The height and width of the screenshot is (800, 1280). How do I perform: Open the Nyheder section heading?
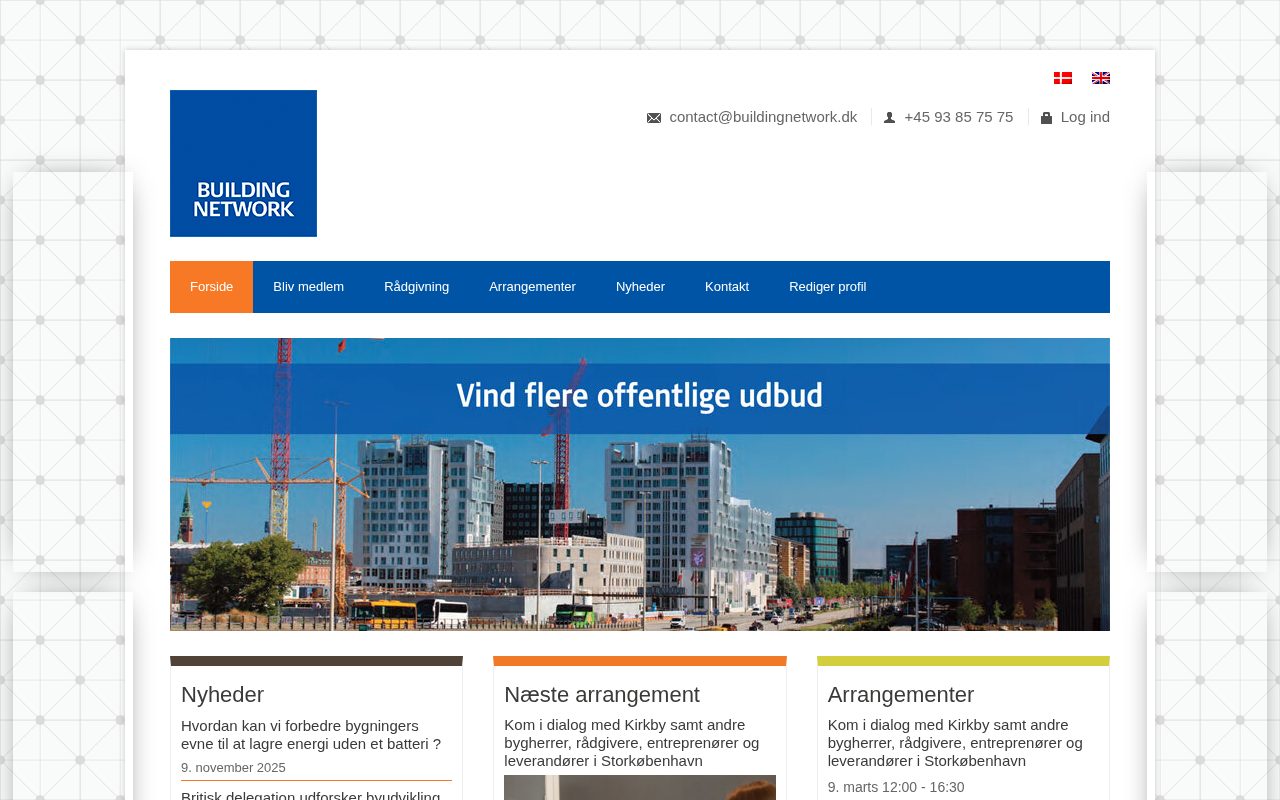click(x=222, y=695)
